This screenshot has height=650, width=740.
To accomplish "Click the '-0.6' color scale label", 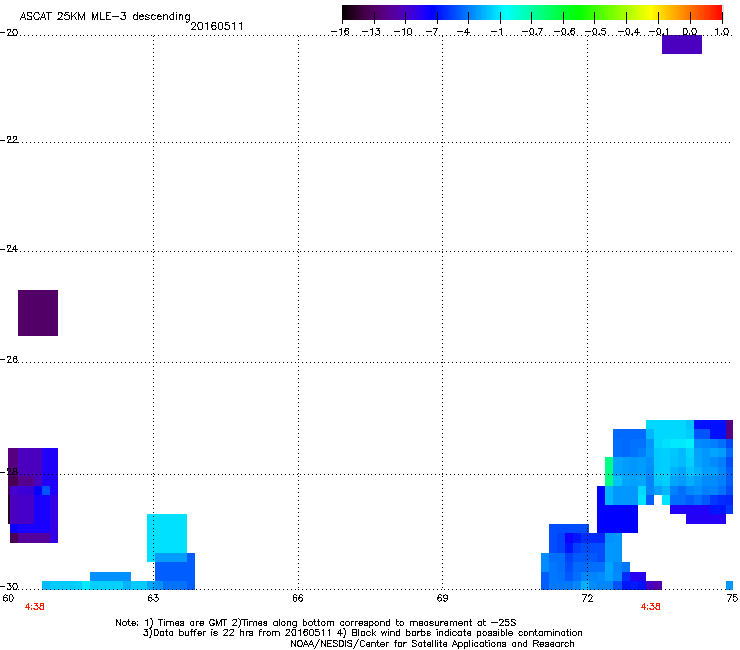I will pos(564,32).
